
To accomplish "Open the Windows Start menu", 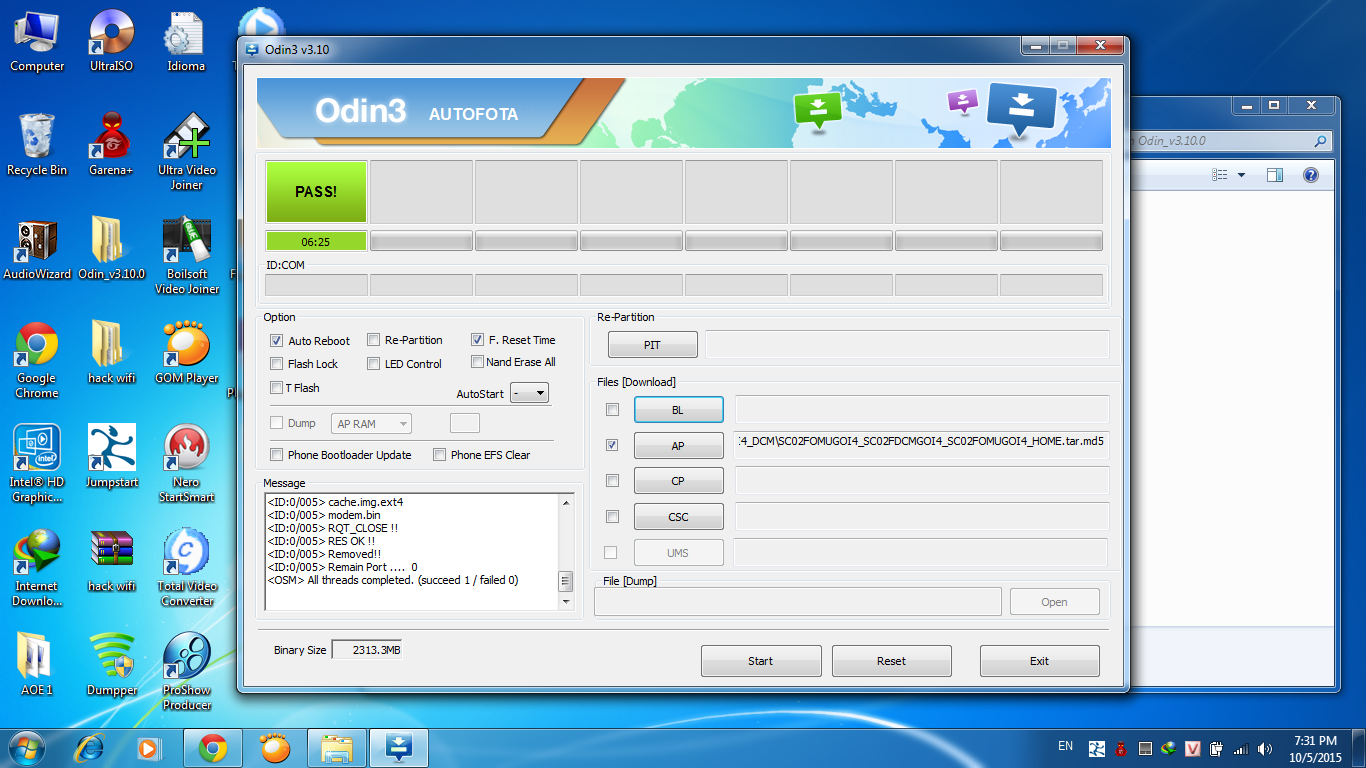I will coord(27,747).
